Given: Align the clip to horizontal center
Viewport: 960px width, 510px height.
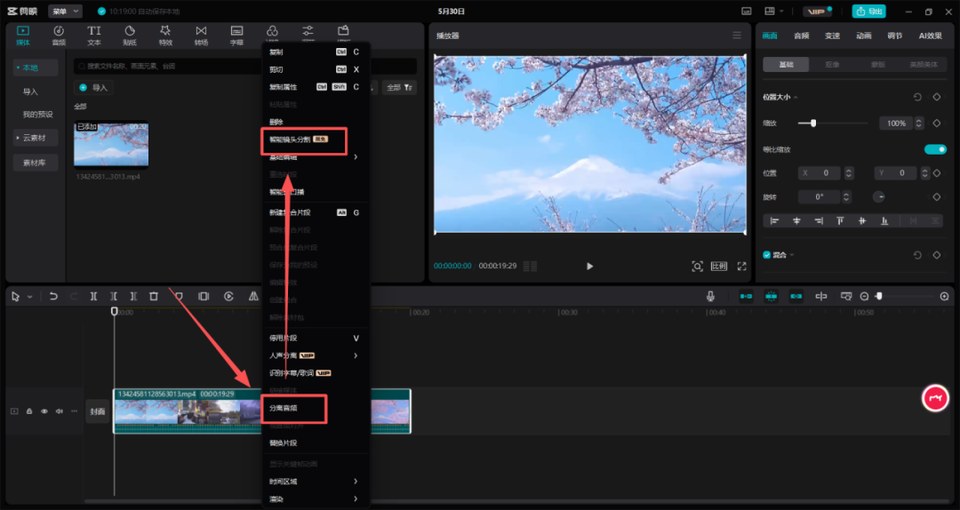Looking at the screenshot, I should click(797, 221).
